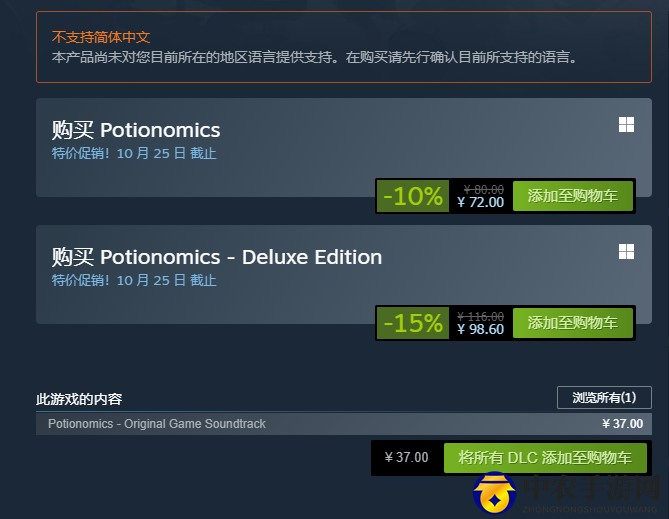Open 浏览所有(1) DLC list
669x519 pixels.
(604, 397)
